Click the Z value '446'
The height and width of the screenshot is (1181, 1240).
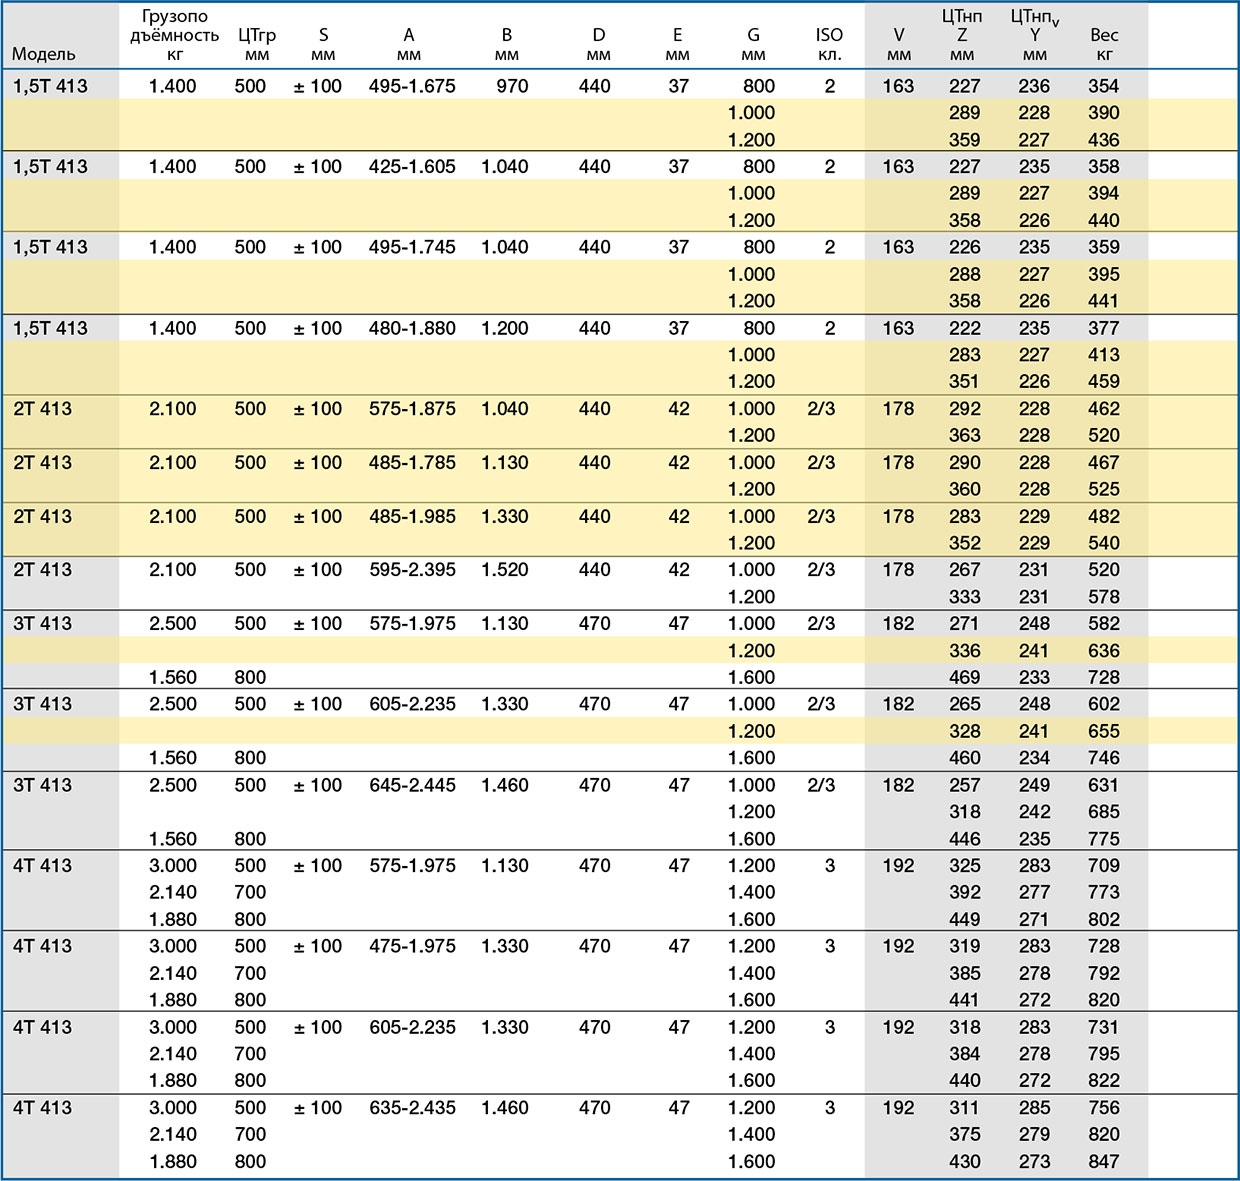pos(965,839)
